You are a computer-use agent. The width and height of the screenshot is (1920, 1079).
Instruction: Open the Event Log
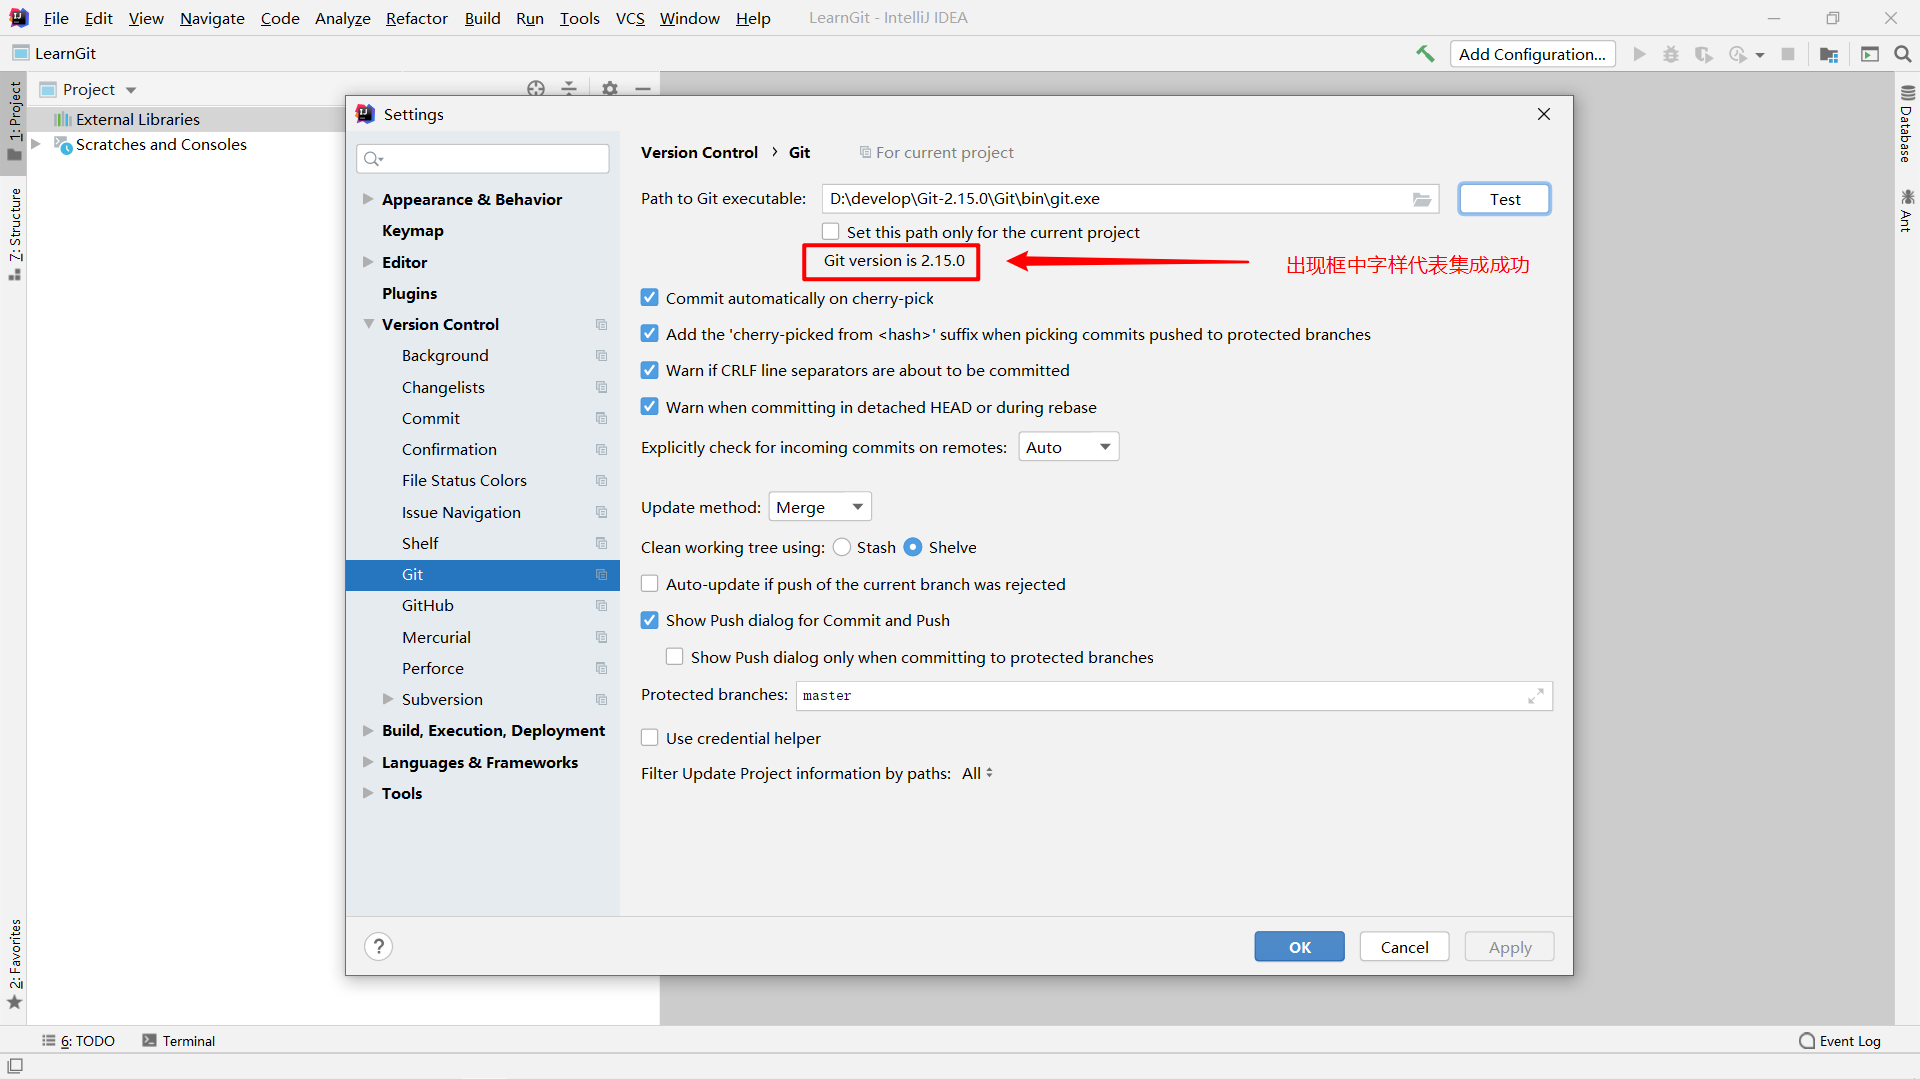[1840, 1041]
